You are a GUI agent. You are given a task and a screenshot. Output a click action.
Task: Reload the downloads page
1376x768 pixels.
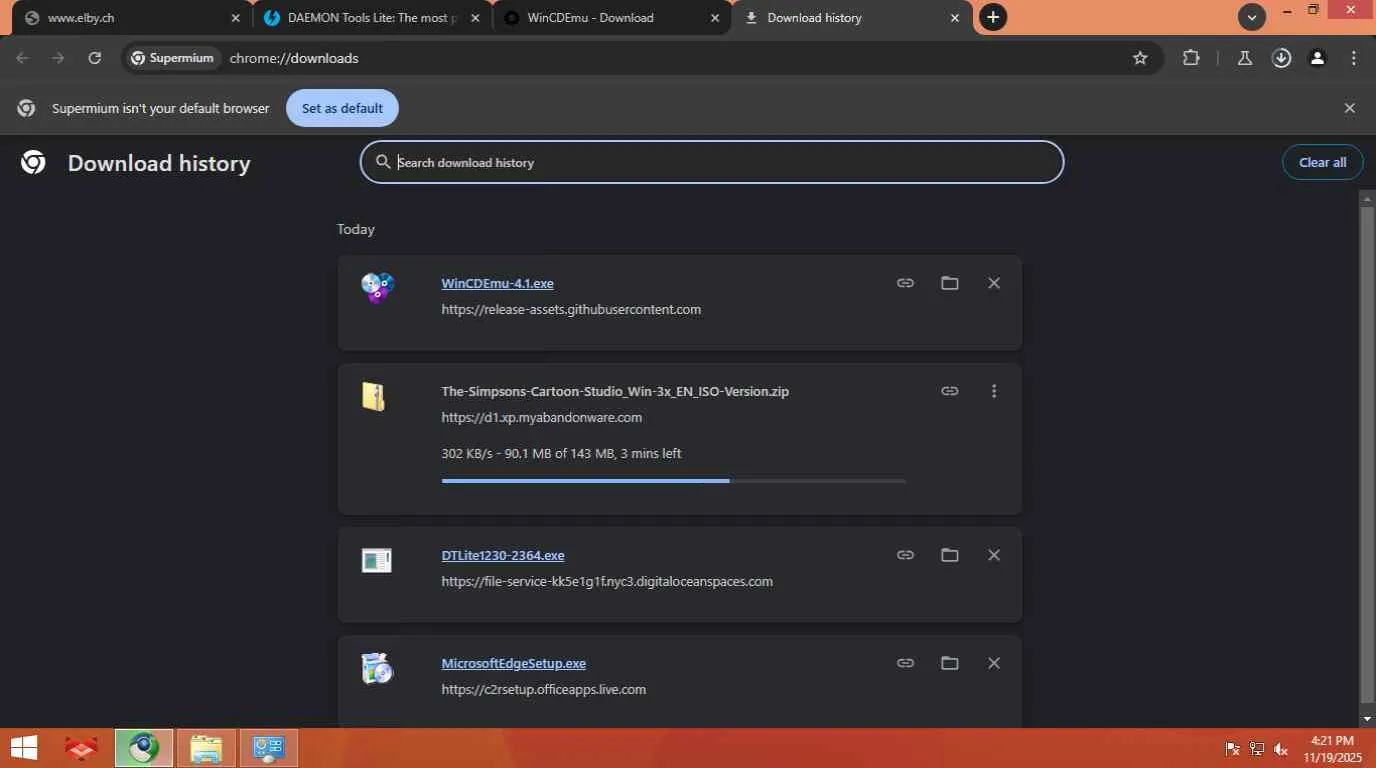[94, 58]
